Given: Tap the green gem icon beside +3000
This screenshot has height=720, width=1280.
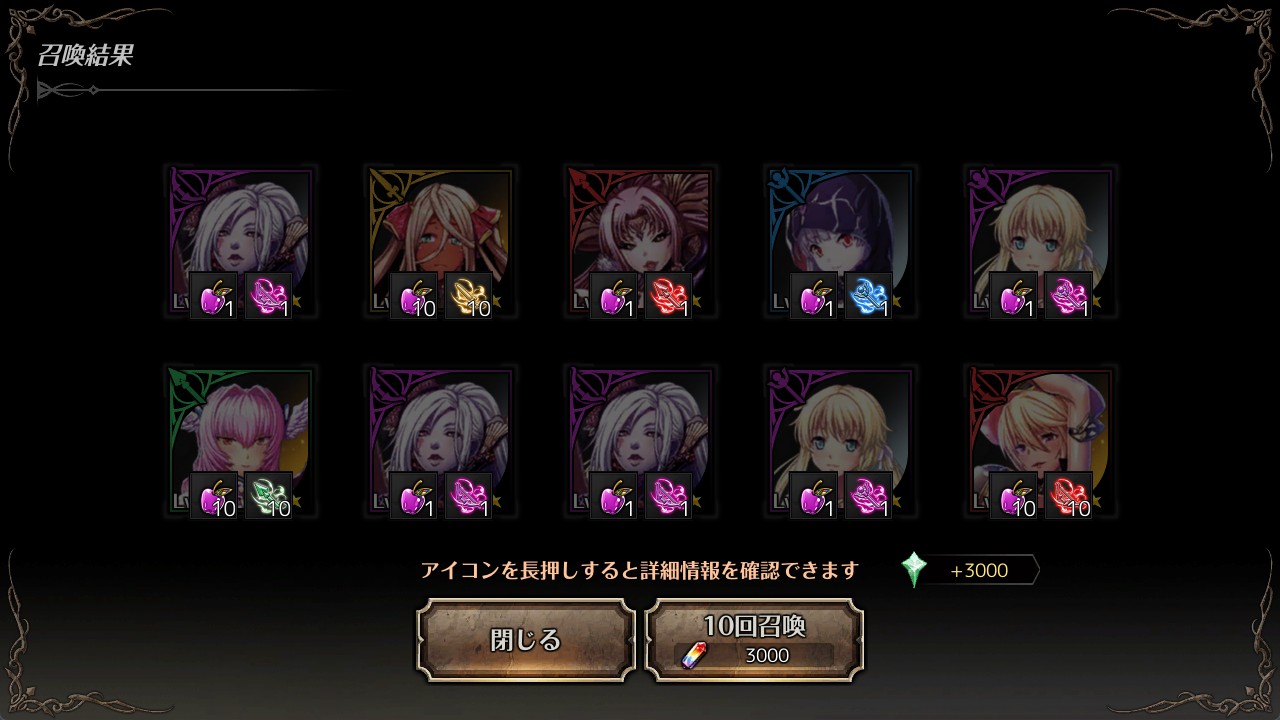Looking at the screenshot, I should [x=913, y=570].
